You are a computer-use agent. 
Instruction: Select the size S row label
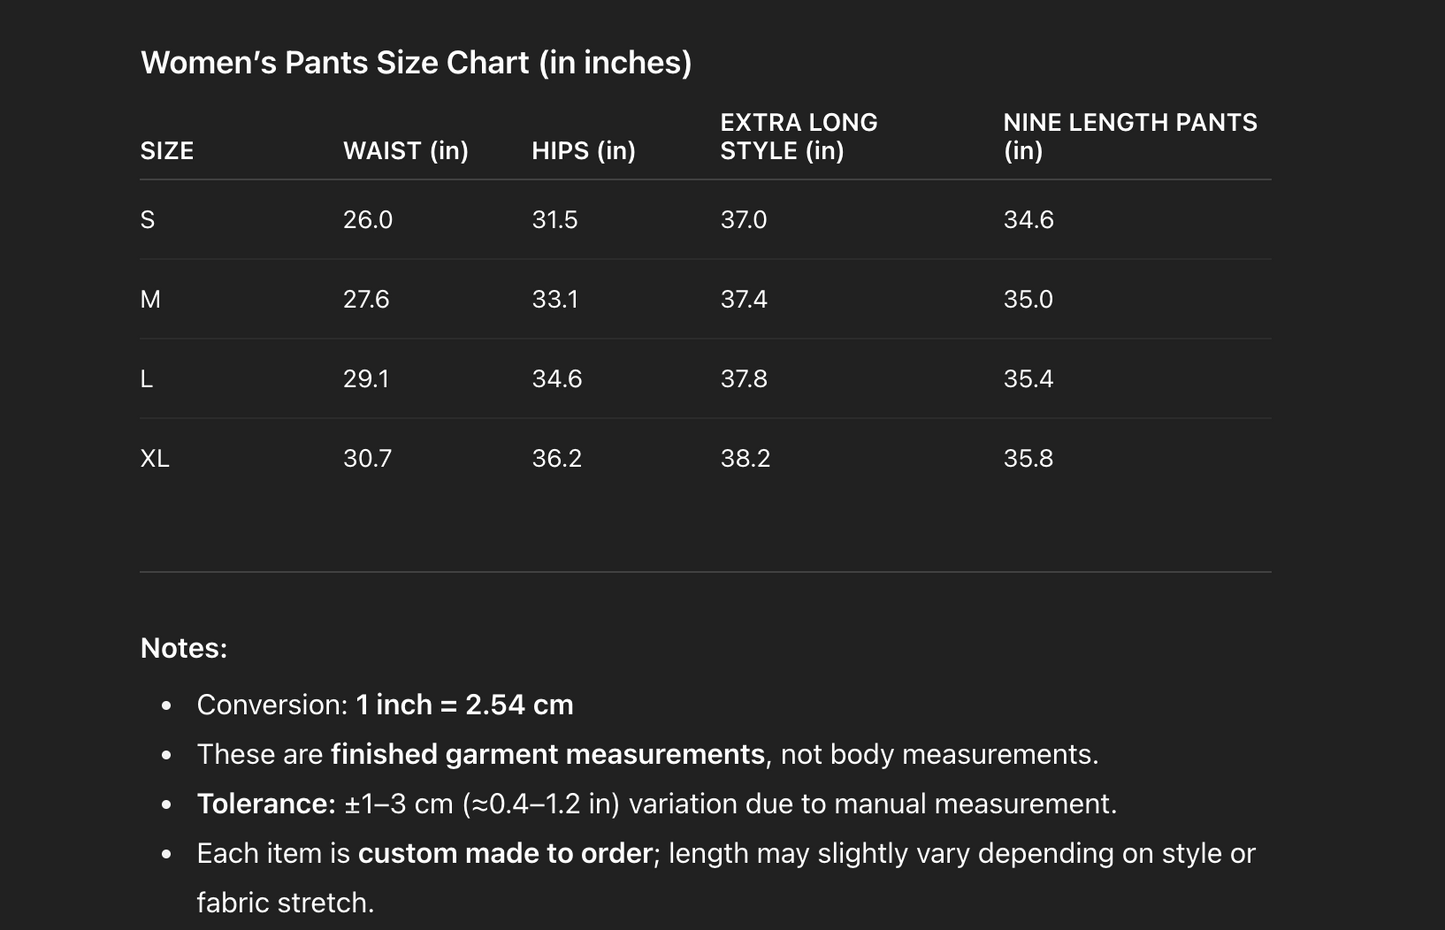tap(148, 220)
